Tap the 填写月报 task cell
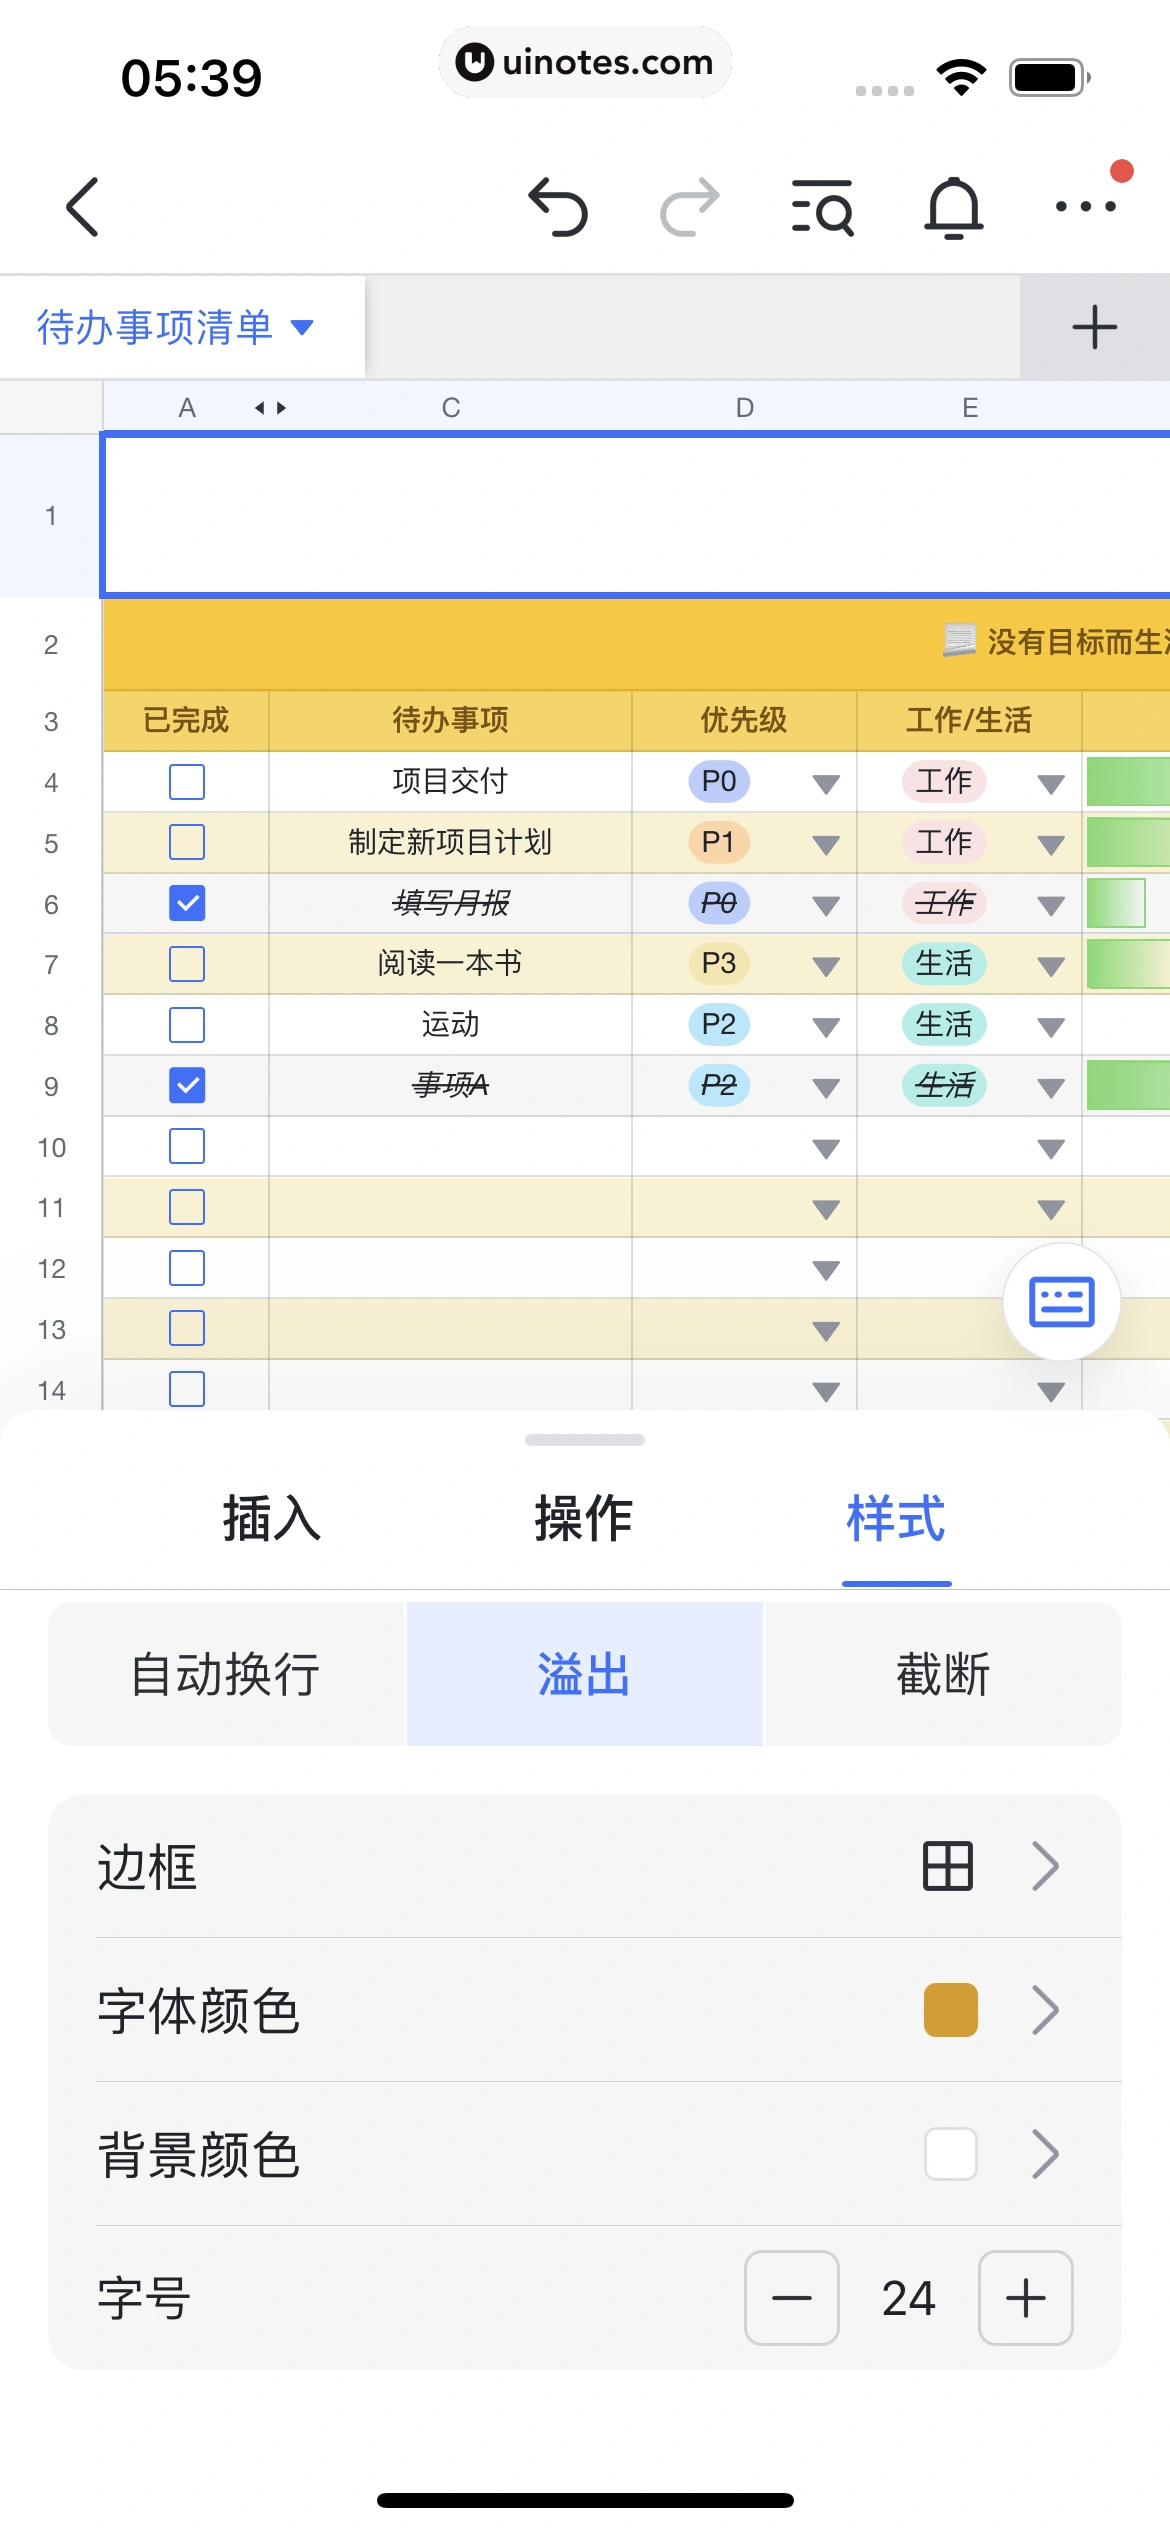 (x=450, y=903)
